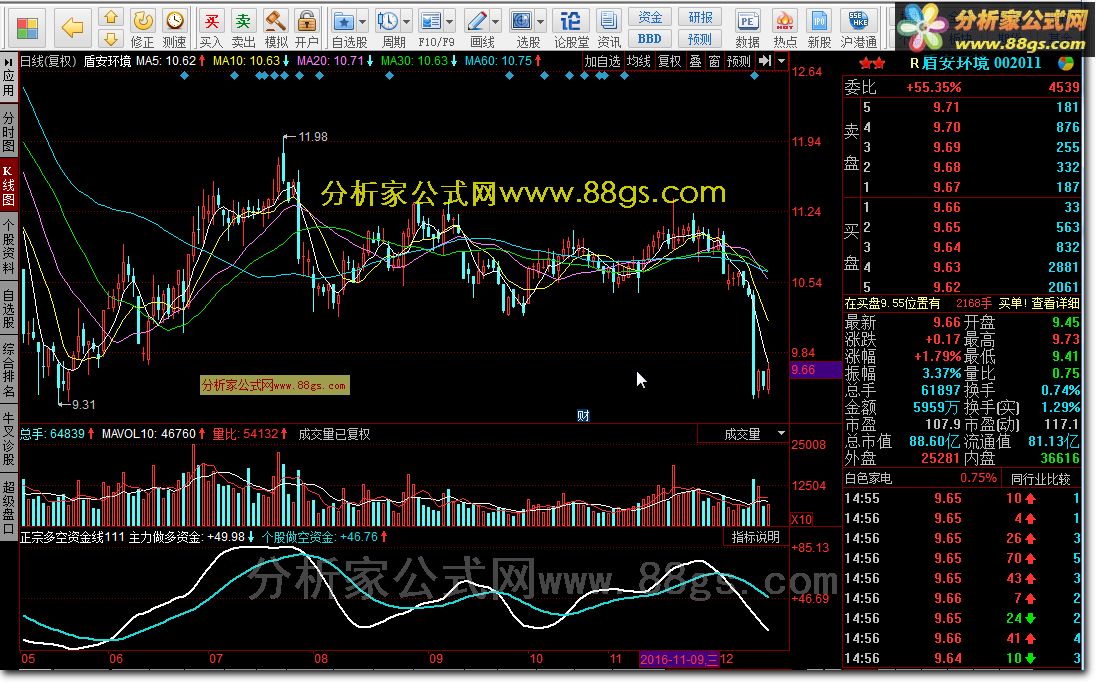Select the 画线 drawing pencil tool
Image resolution: width=1097 pixels, height=683 pixels.
point(476,21)
